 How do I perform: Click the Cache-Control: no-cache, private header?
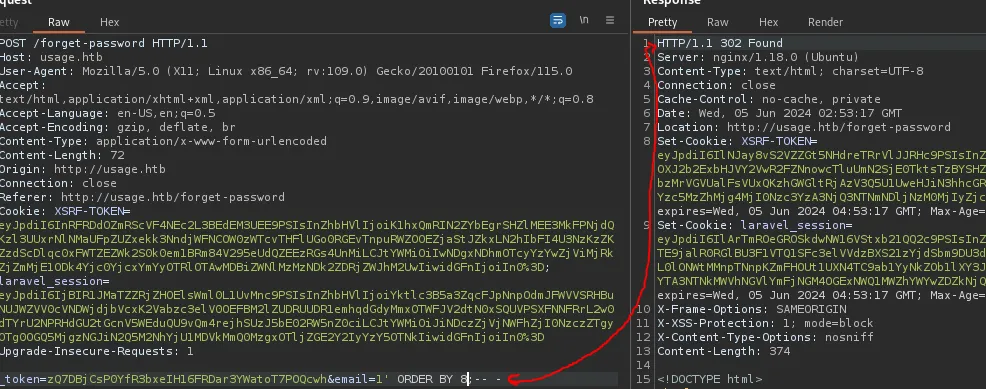[768, 99]
